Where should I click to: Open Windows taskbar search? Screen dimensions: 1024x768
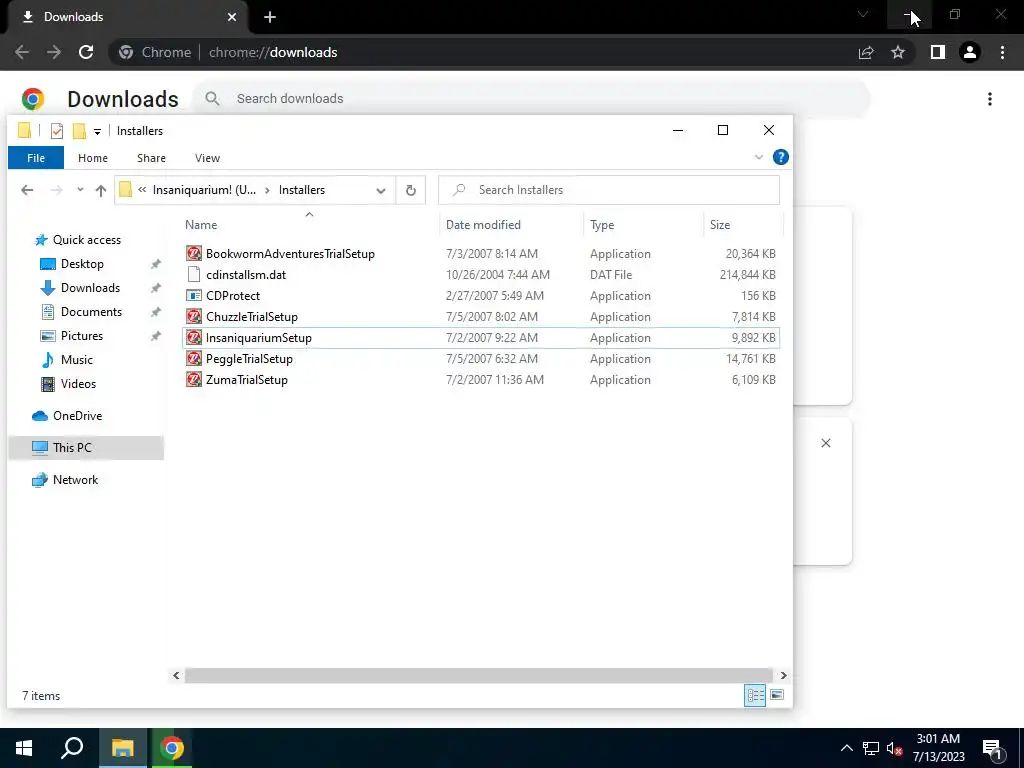click(x=72, y=748)
